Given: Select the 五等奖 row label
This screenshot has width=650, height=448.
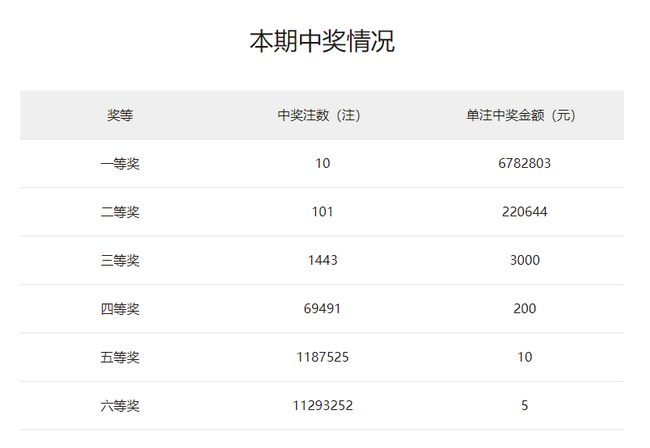Looking at the screenshot, I should (120, 357).
